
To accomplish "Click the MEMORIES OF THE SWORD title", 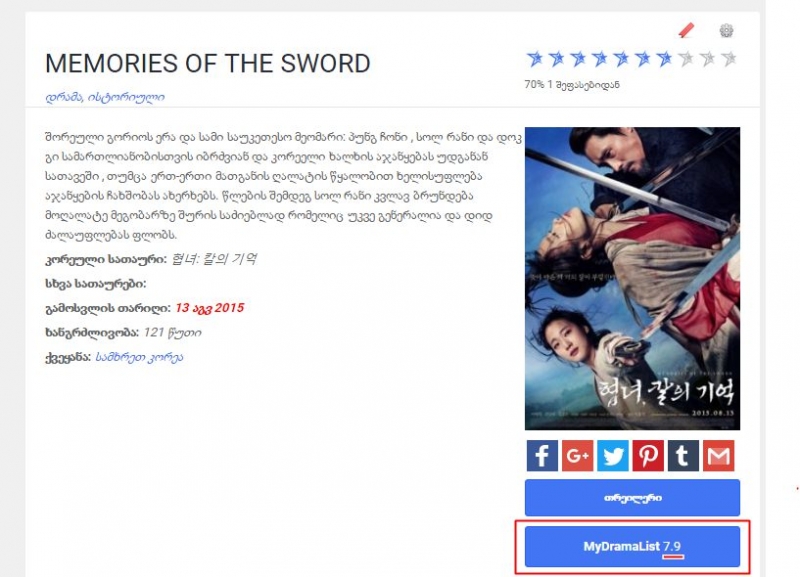I will coord(208,64).
